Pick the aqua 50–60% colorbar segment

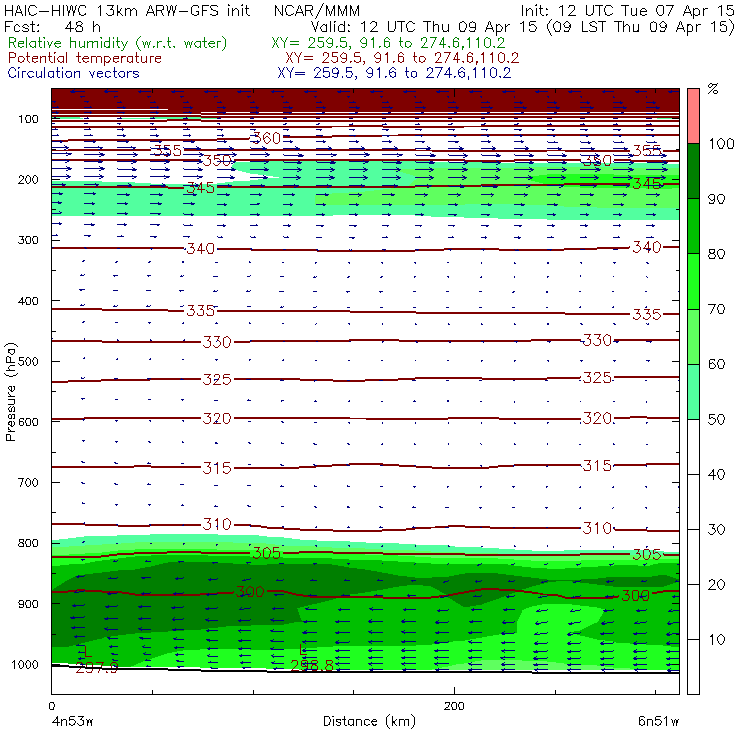coord(693,391)
